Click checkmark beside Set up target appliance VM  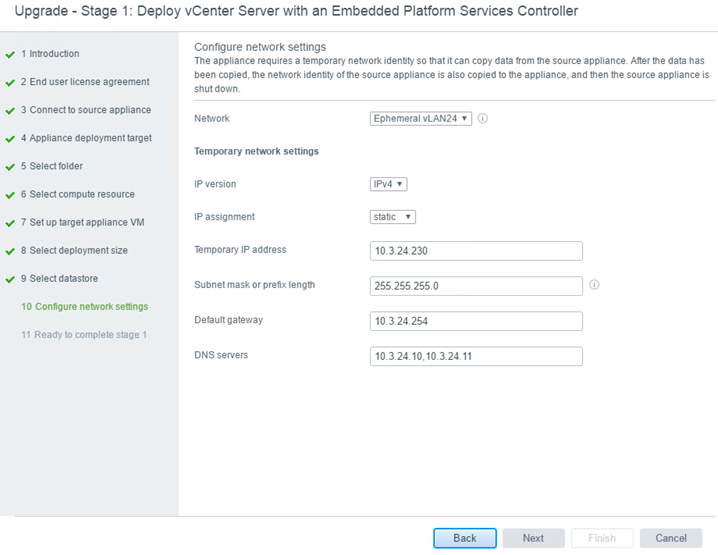10,223
